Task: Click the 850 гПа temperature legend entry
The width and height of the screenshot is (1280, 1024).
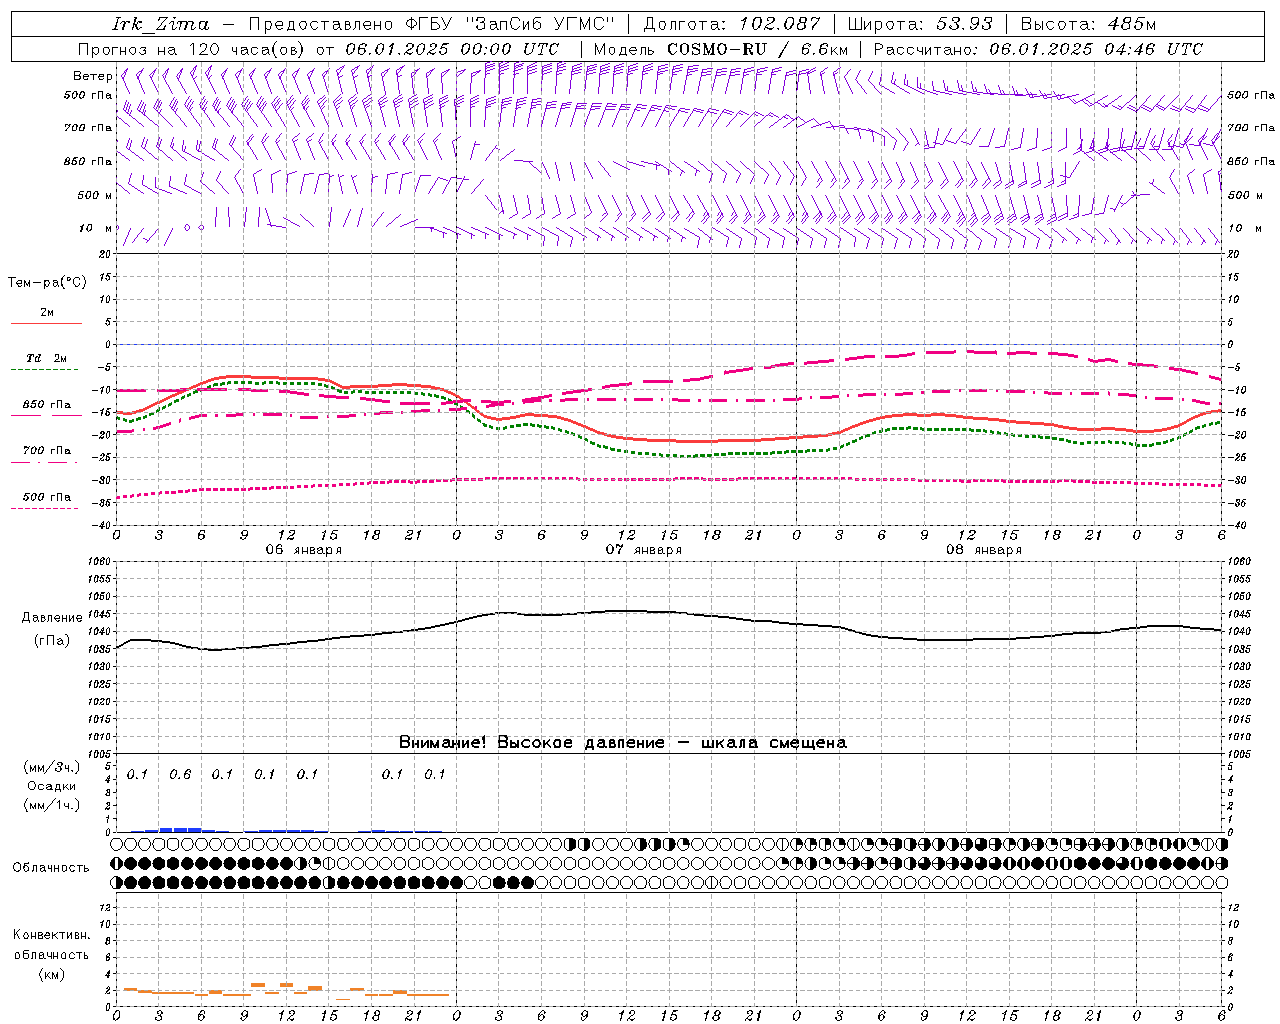Action: pos(47,409)
